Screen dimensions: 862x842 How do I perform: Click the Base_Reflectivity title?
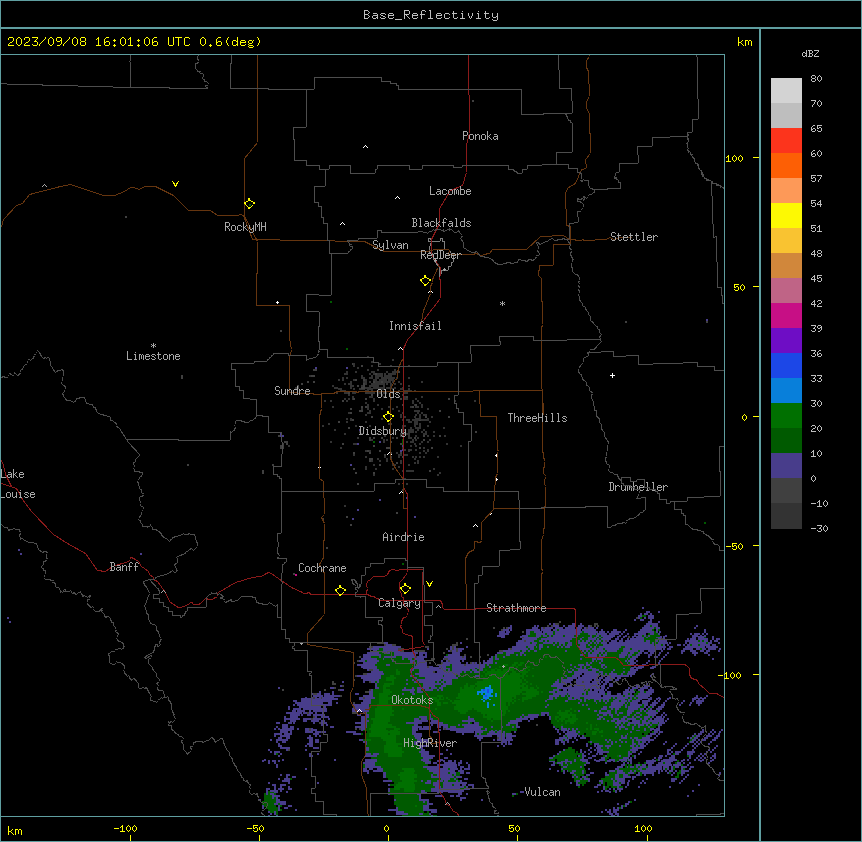tap(431, 15)
